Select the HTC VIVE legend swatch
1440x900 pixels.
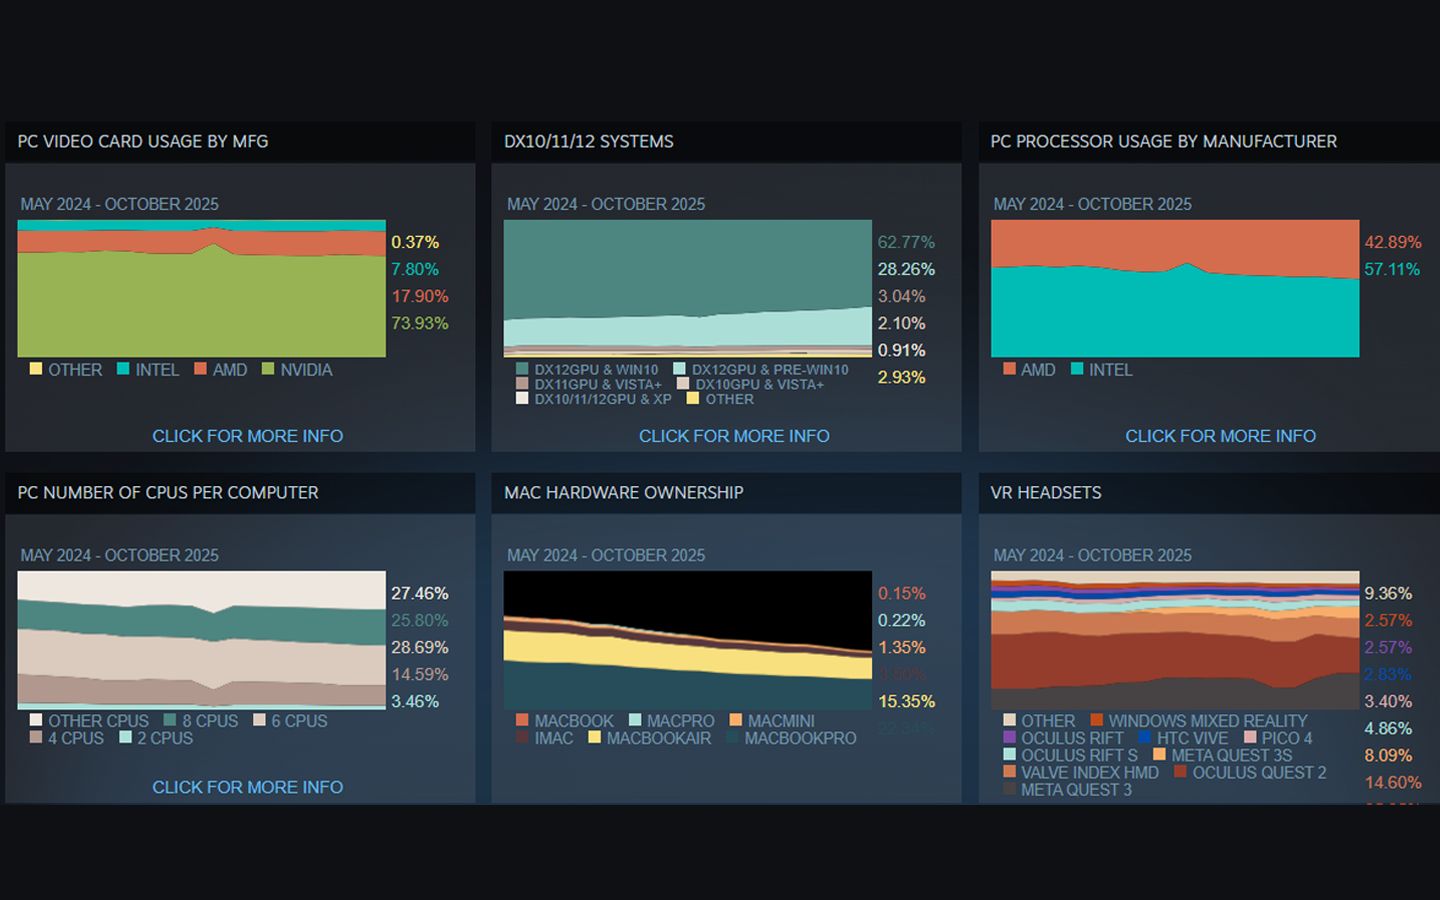[x=1144, y=738]
